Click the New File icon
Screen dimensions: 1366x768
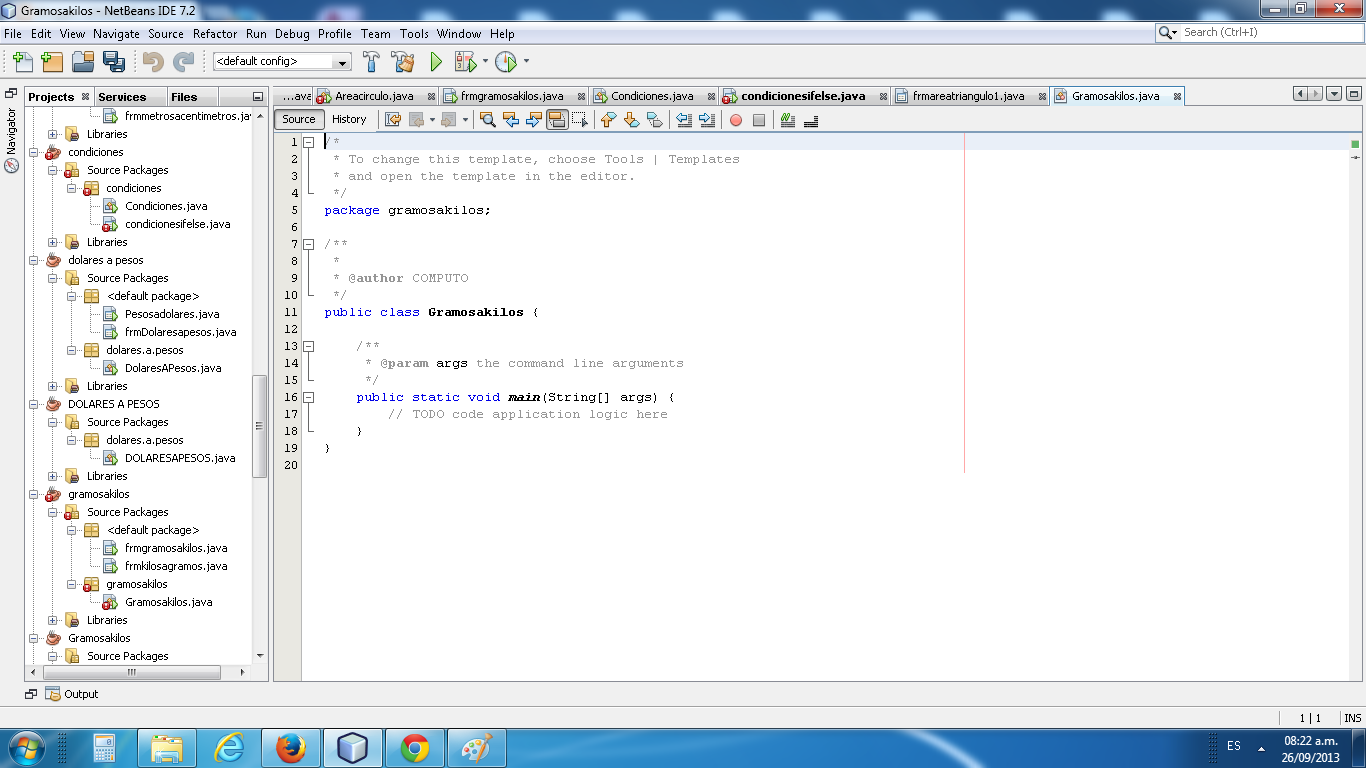[22, 62]
